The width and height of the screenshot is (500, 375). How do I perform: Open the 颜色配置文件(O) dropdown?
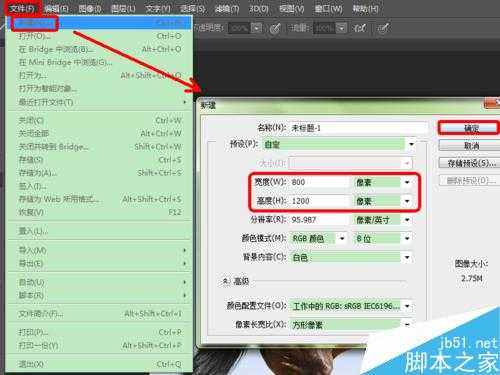(x=351, y=306)
